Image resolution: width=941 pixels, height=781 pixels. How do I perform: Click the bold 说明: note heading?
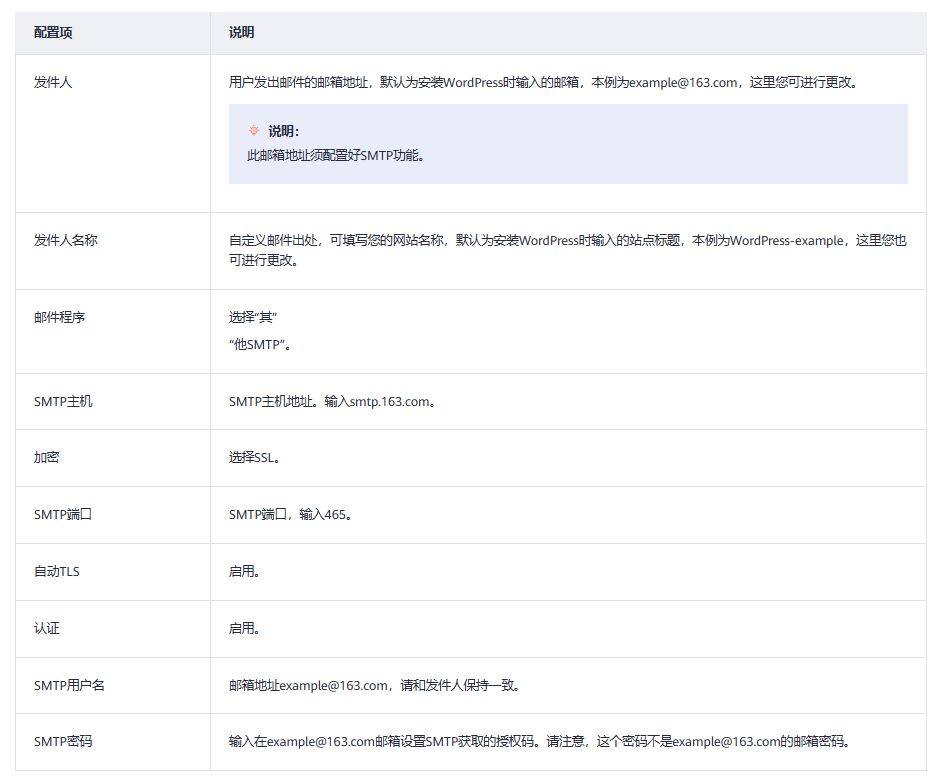point(283,131)
